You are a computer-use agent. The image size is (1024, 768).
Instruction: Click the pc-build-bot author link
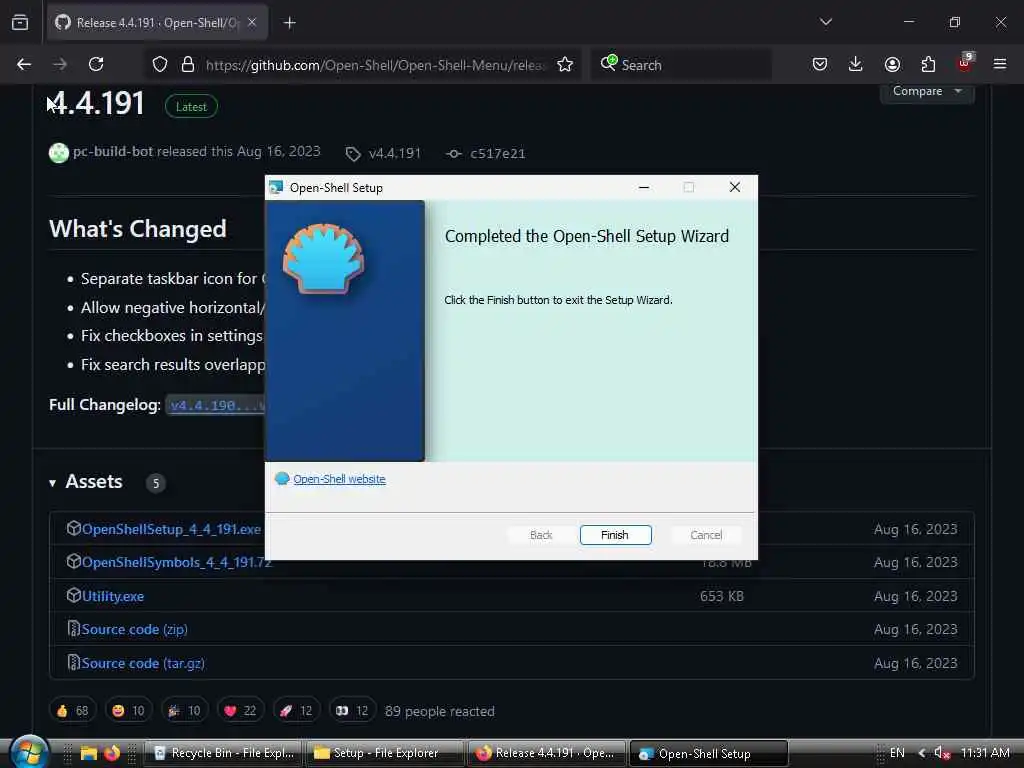(113, 152)
